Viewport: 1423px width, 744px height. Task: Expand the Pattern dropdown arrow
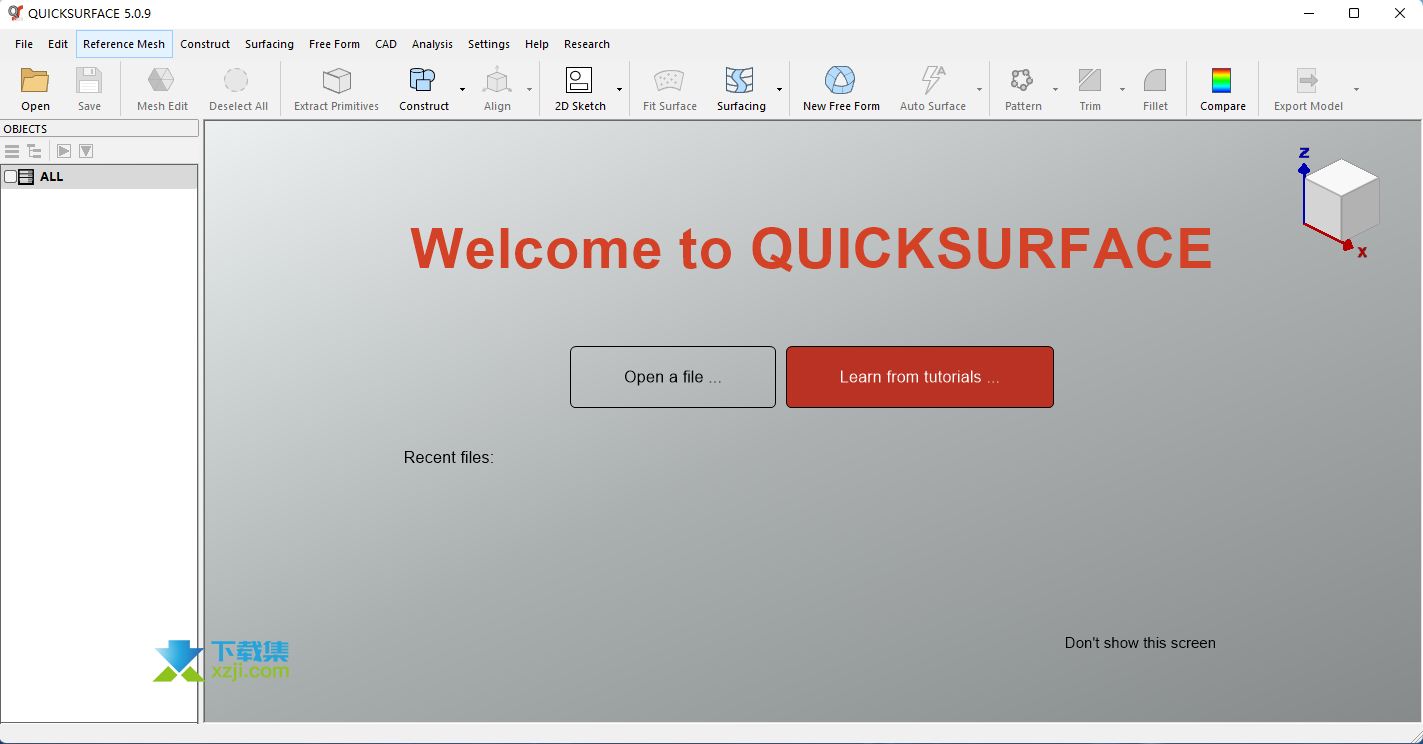[1055, 90]
